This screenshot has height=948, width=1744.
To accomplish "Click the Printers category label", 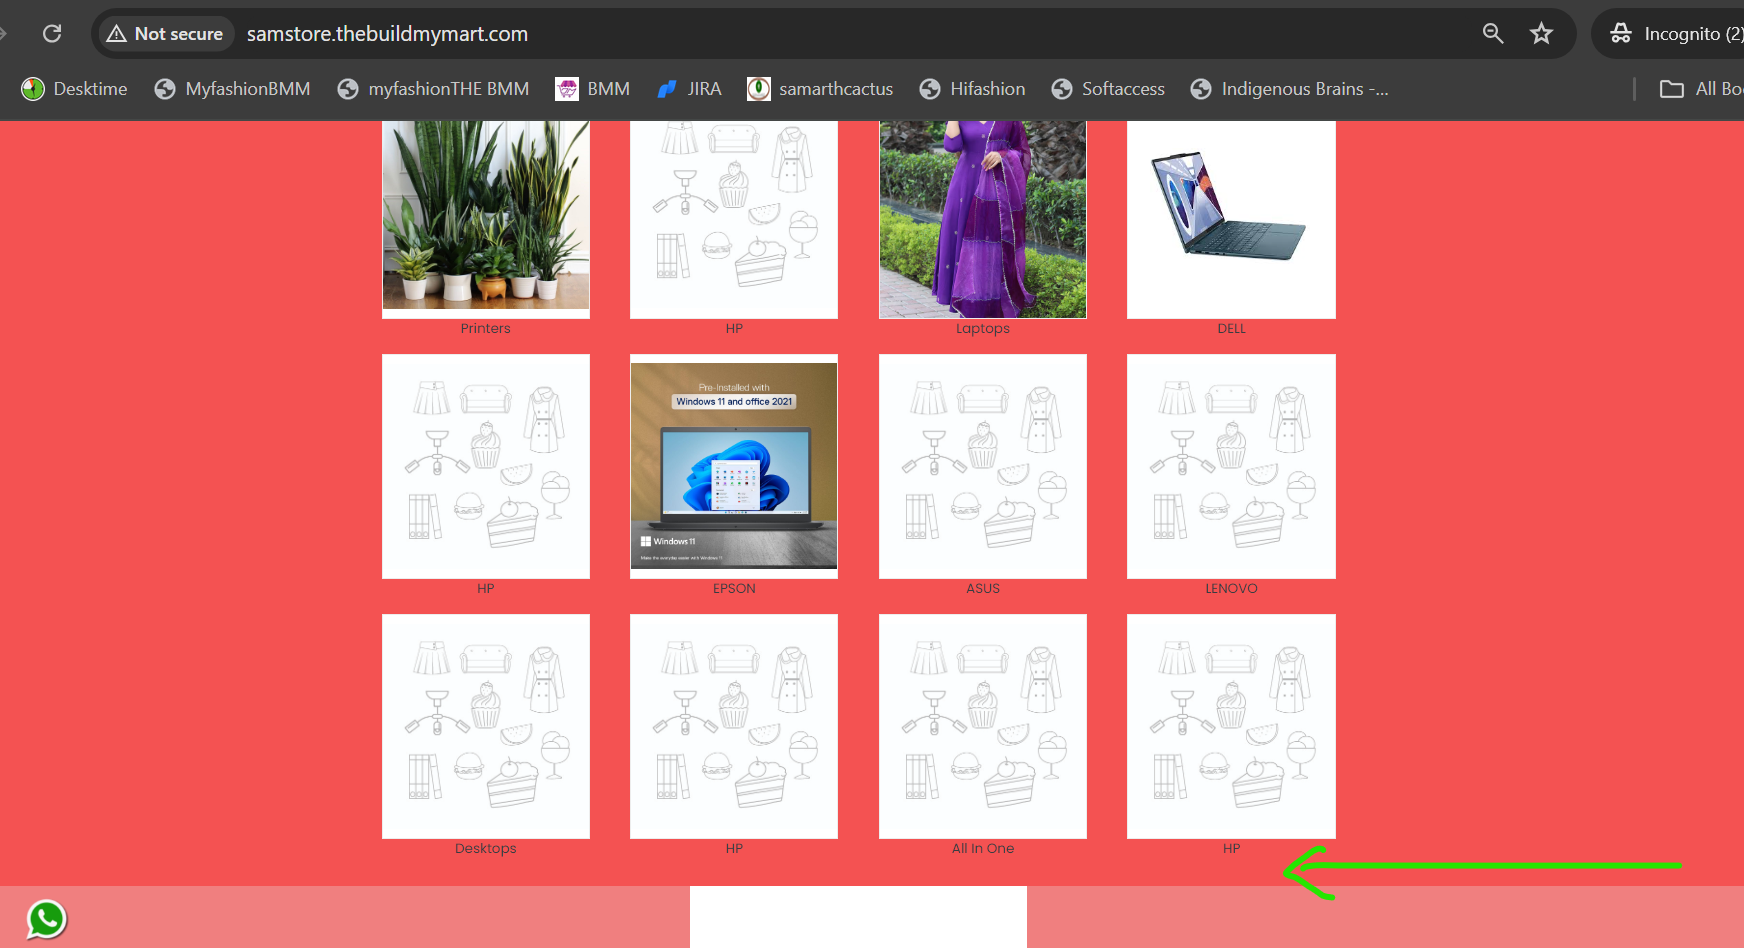I will pos(486,328).
